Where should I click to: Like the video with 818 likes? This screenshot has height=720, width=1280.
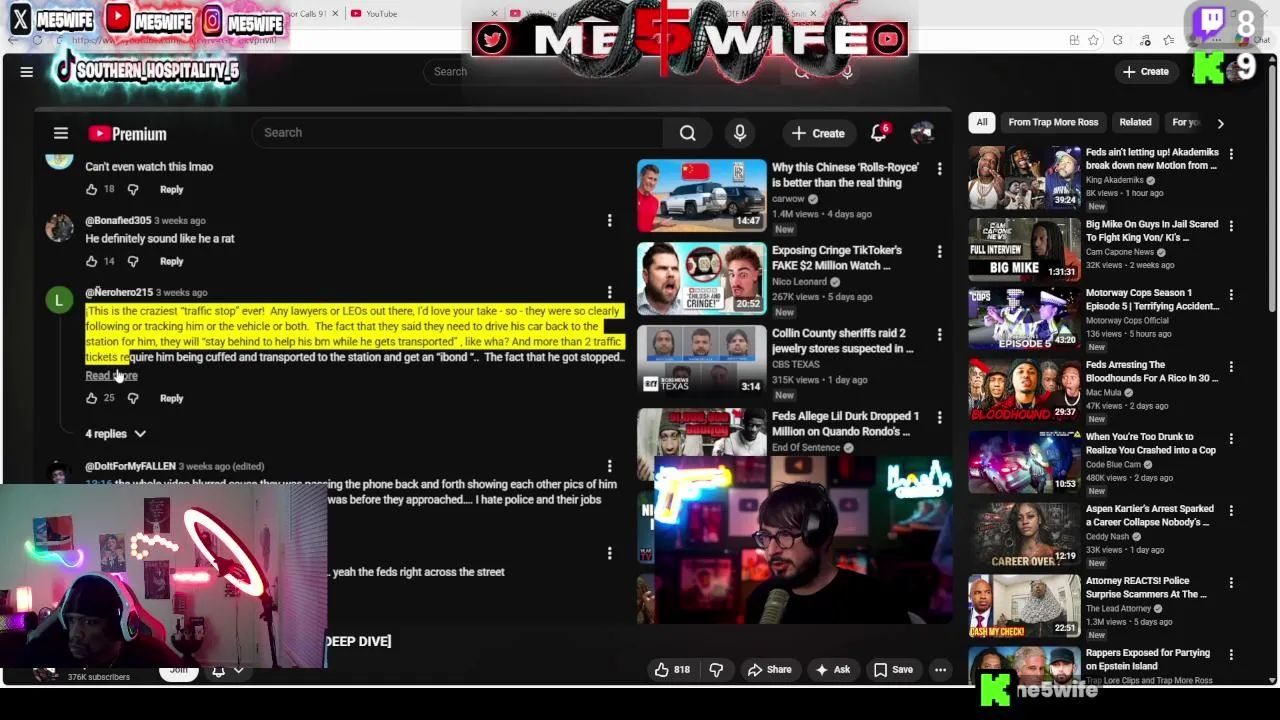click(672, 670)
